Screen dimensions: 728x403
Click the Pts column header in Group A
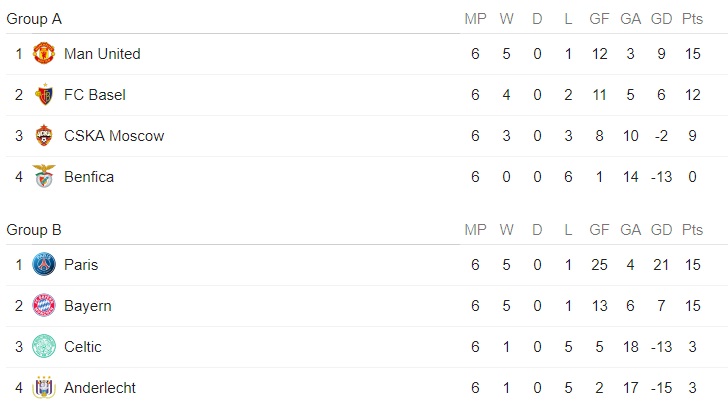[x=692, y=19]
